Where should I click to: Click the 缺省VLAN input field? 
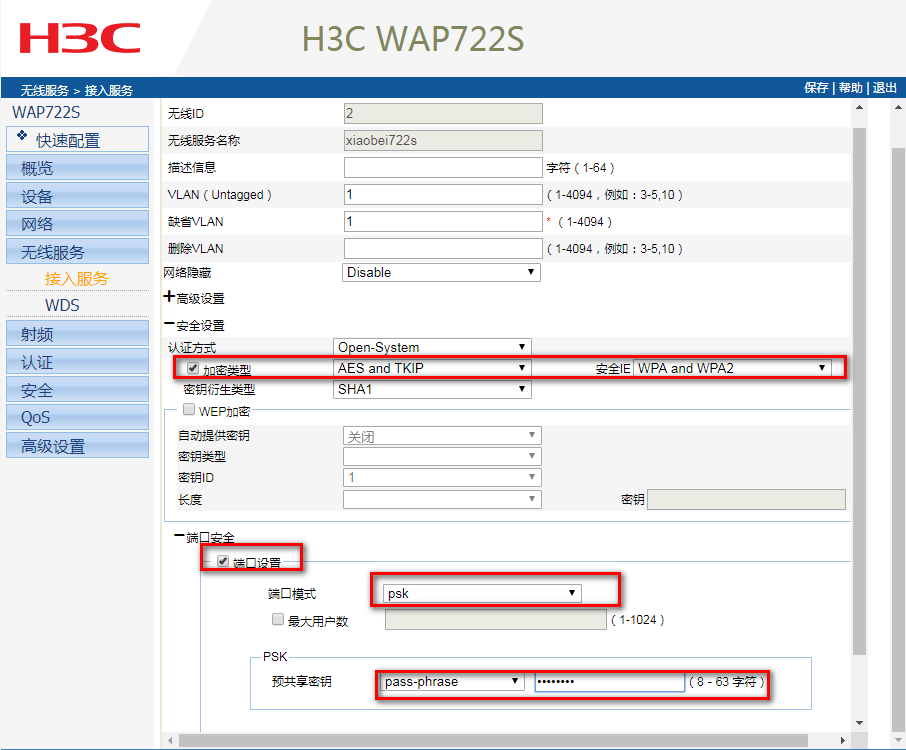(x=443, y=221)
